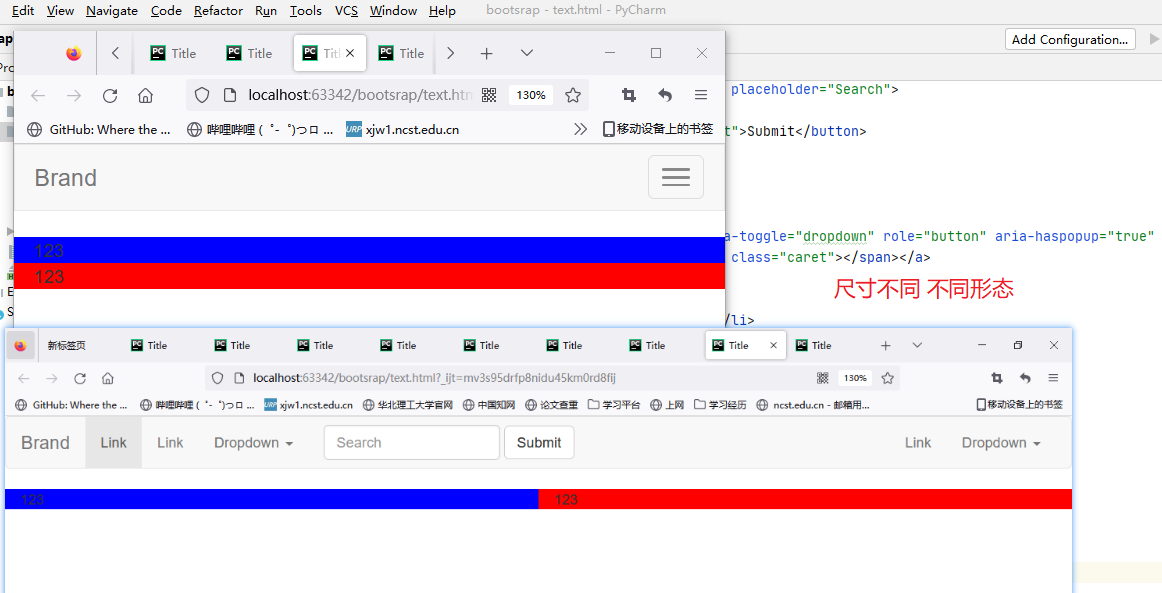Expand the list all tabs chevron in upper browser

click(x=527, y=53)
